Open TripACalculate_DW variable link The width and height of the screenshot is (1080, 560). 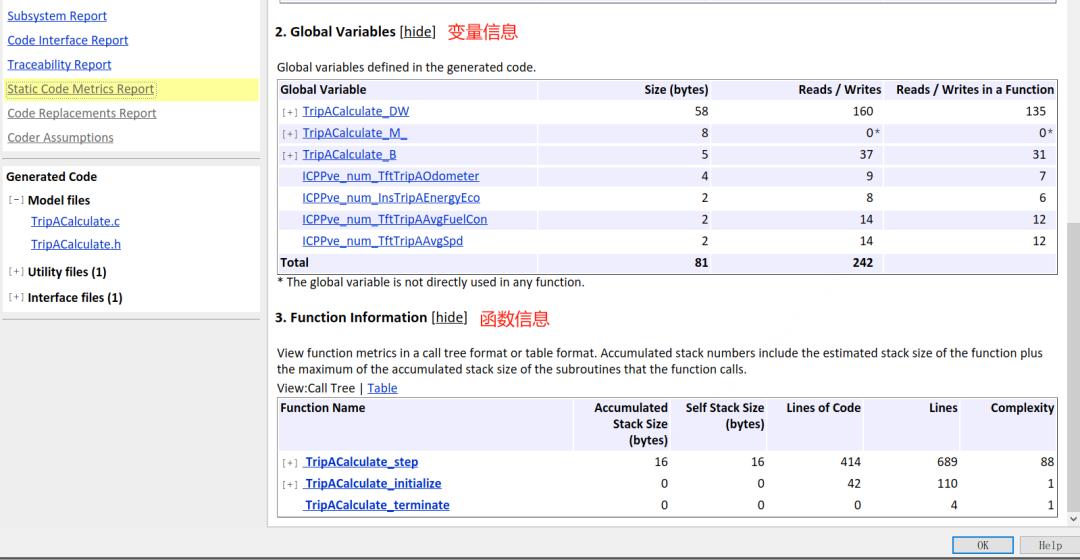355,111
